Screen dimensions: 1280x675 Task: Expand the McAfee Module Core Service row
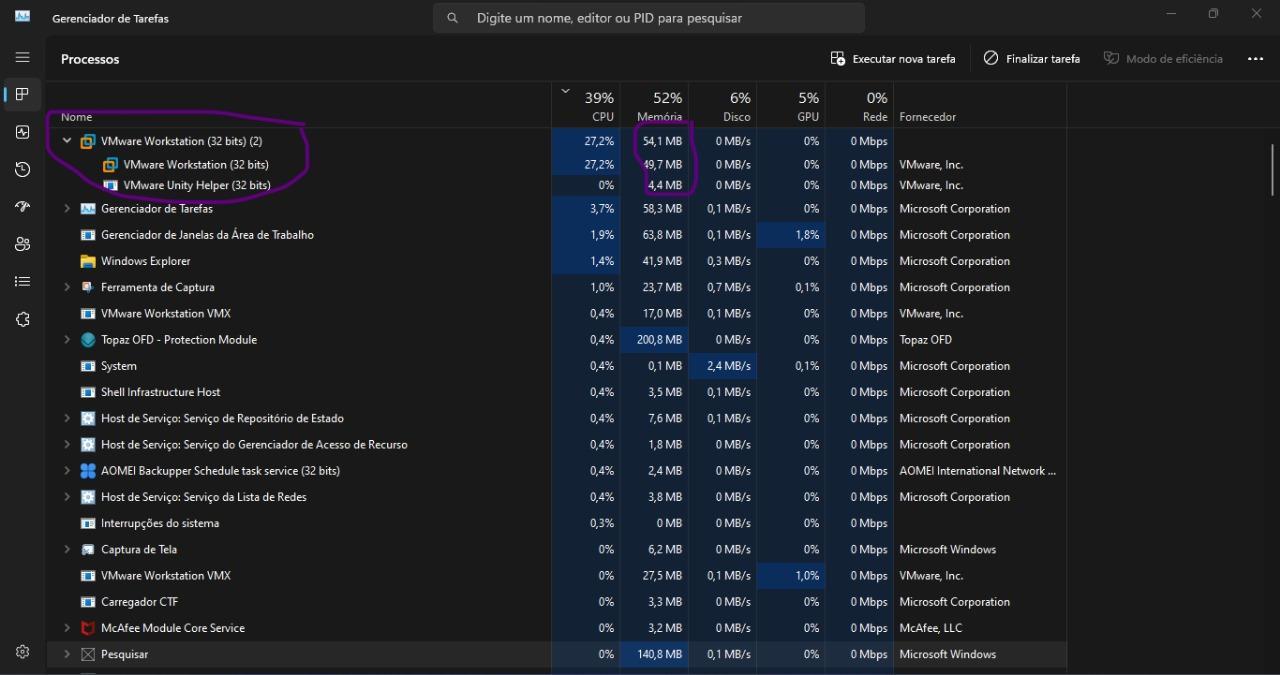click(67, 628)
